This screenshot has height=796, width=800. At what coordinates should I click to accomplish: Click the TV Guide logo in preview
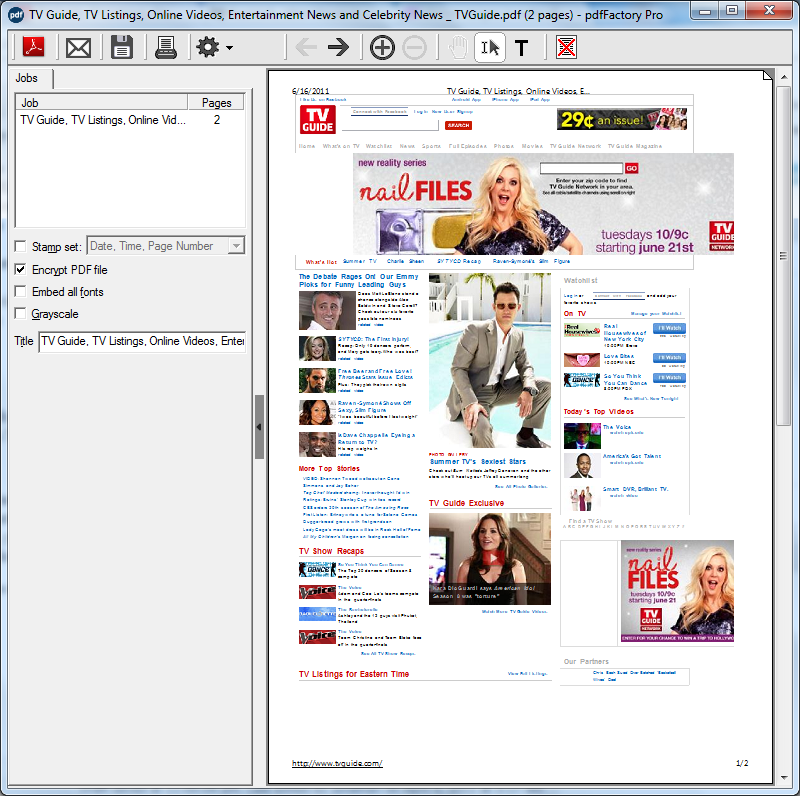click(x=317, y=120)
